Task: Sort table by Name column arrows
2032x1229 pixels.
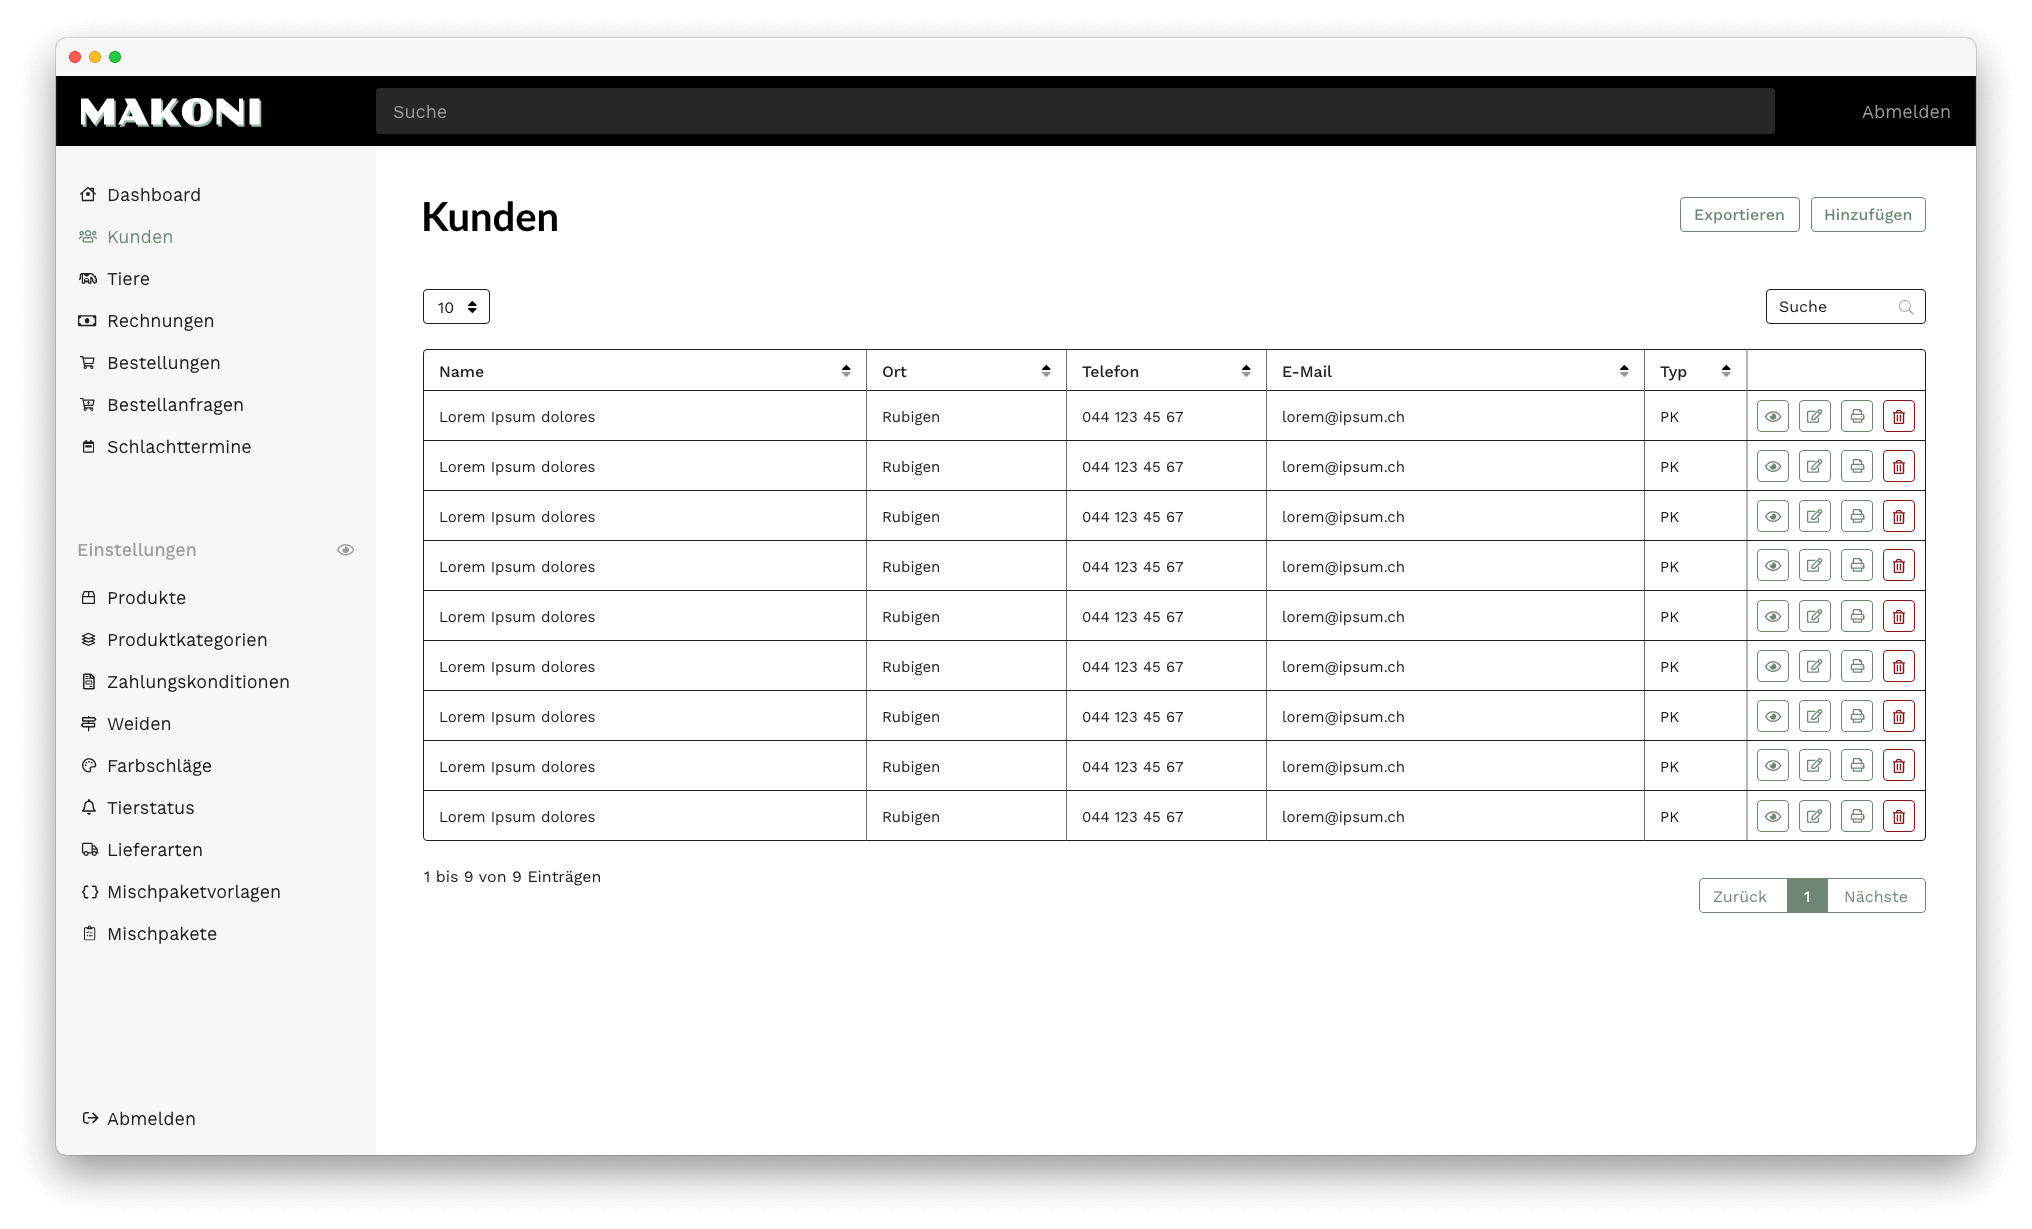Action: [846, 371]
